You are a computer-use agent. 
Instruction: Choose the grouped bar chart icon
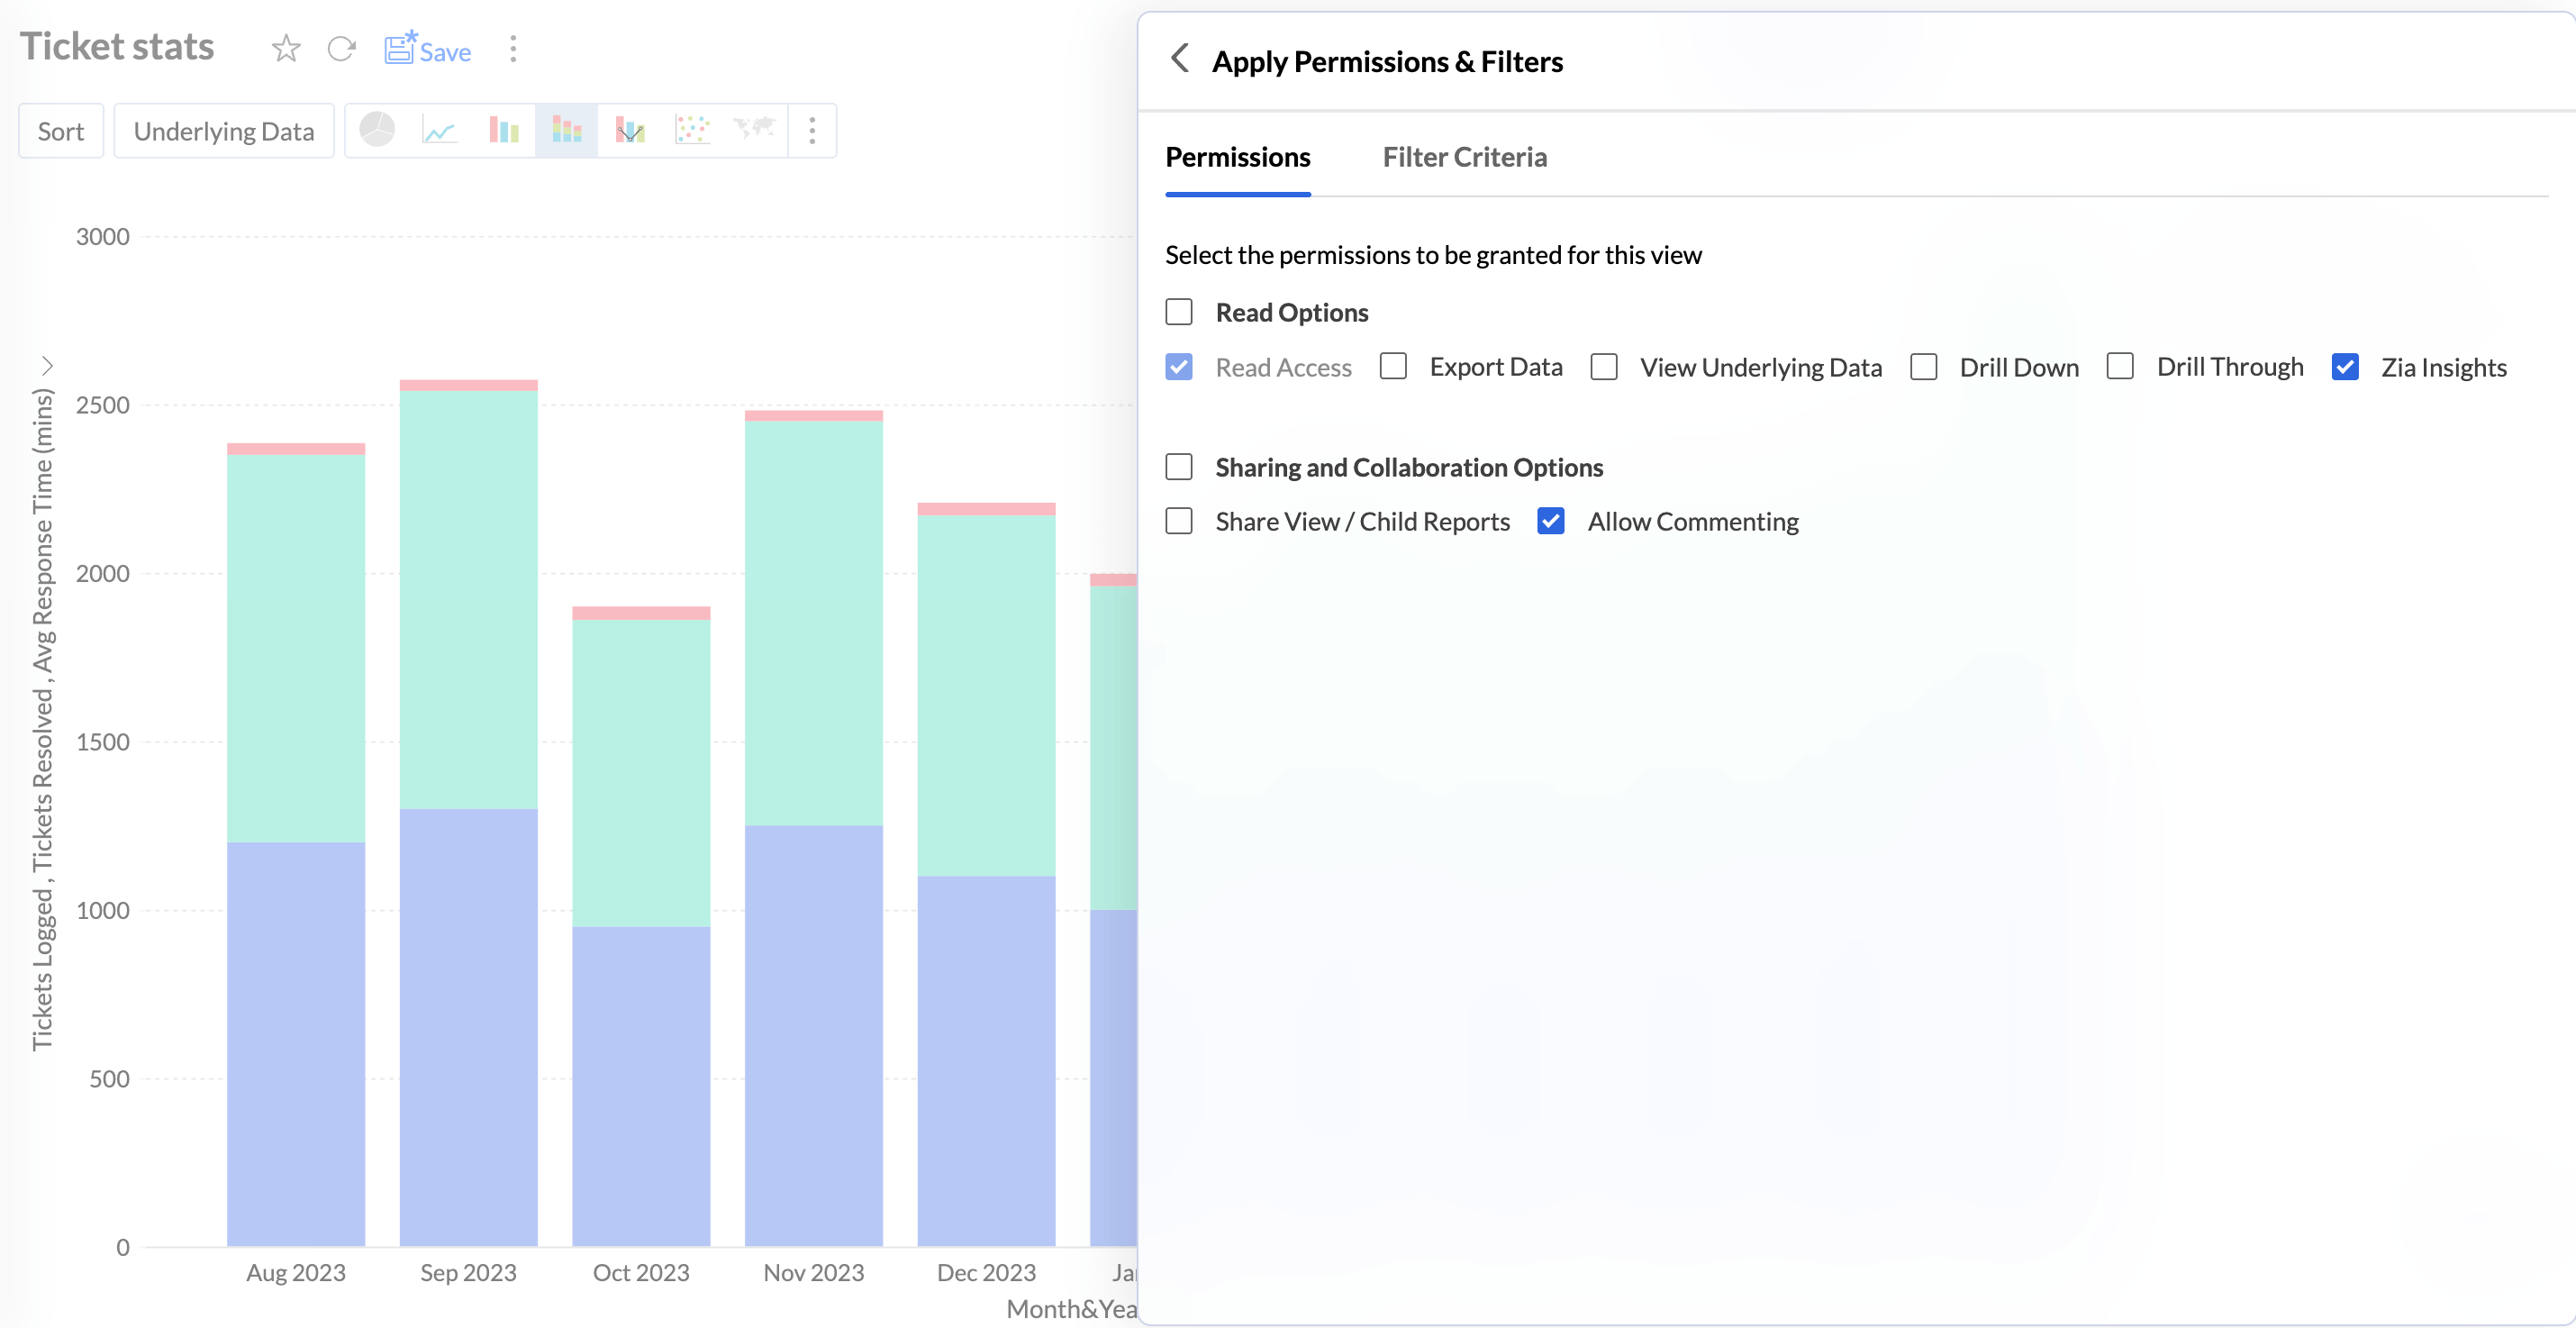tap(504, 130)
